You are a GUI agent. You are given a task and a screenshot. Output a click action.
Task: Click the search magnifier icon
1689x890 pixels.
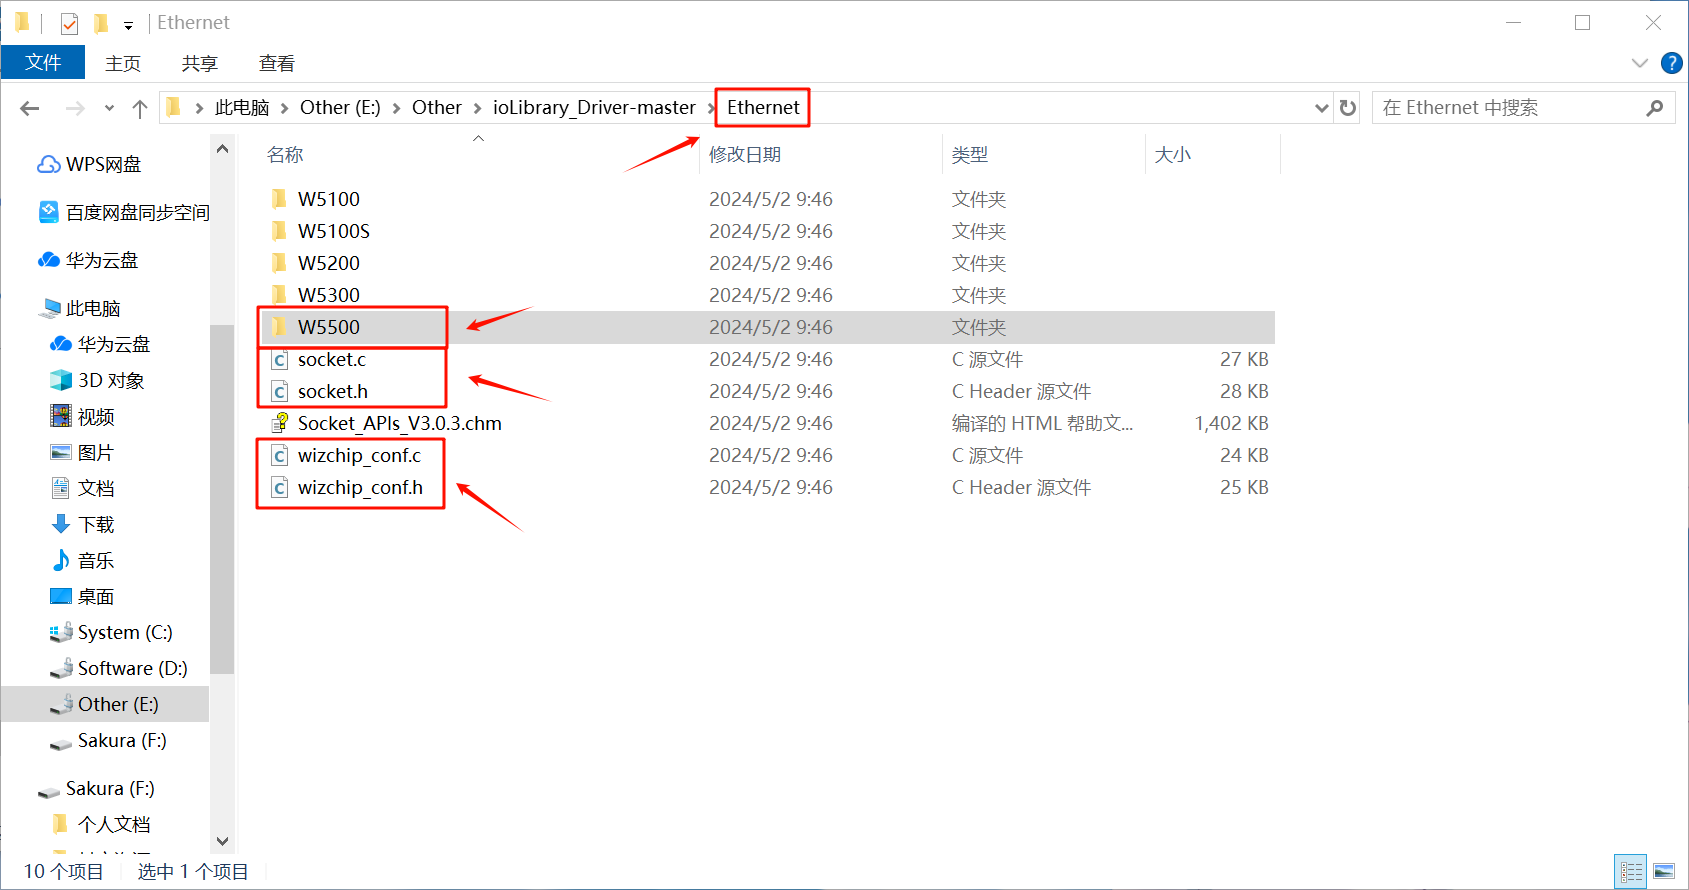pos(1655,108)
